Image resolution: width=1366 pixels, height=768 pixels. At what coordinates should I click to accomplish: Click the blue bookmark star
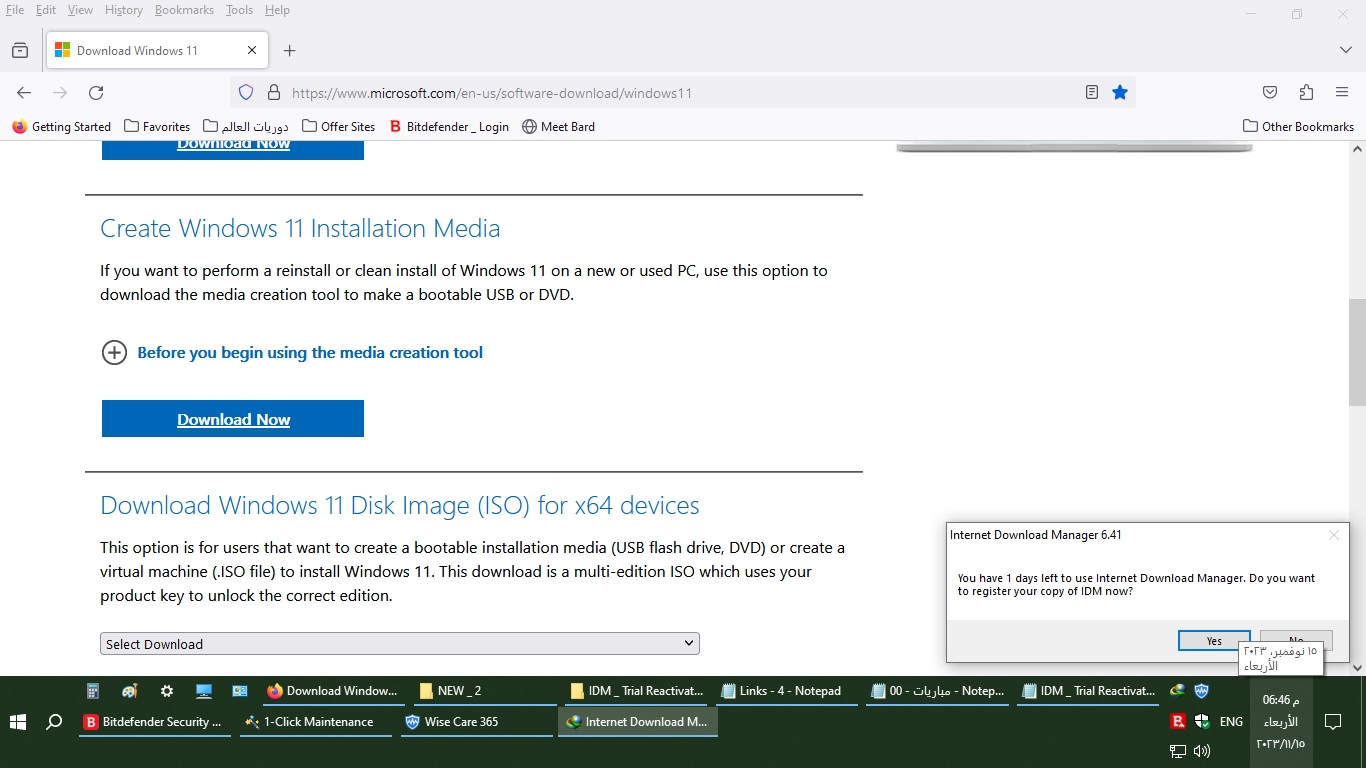pos(1120,93)
